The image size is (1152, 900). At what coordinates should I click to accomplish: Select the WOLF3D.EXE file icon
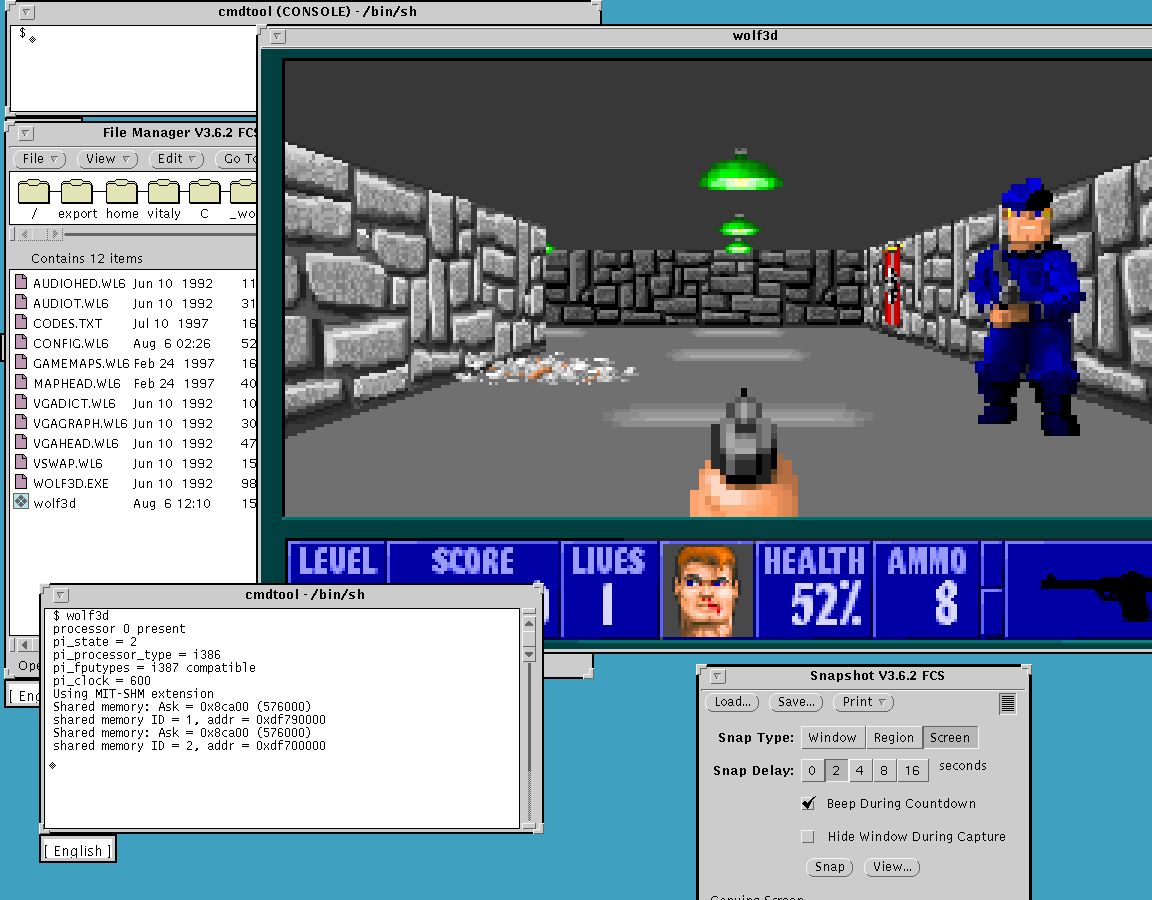(21, 483)
